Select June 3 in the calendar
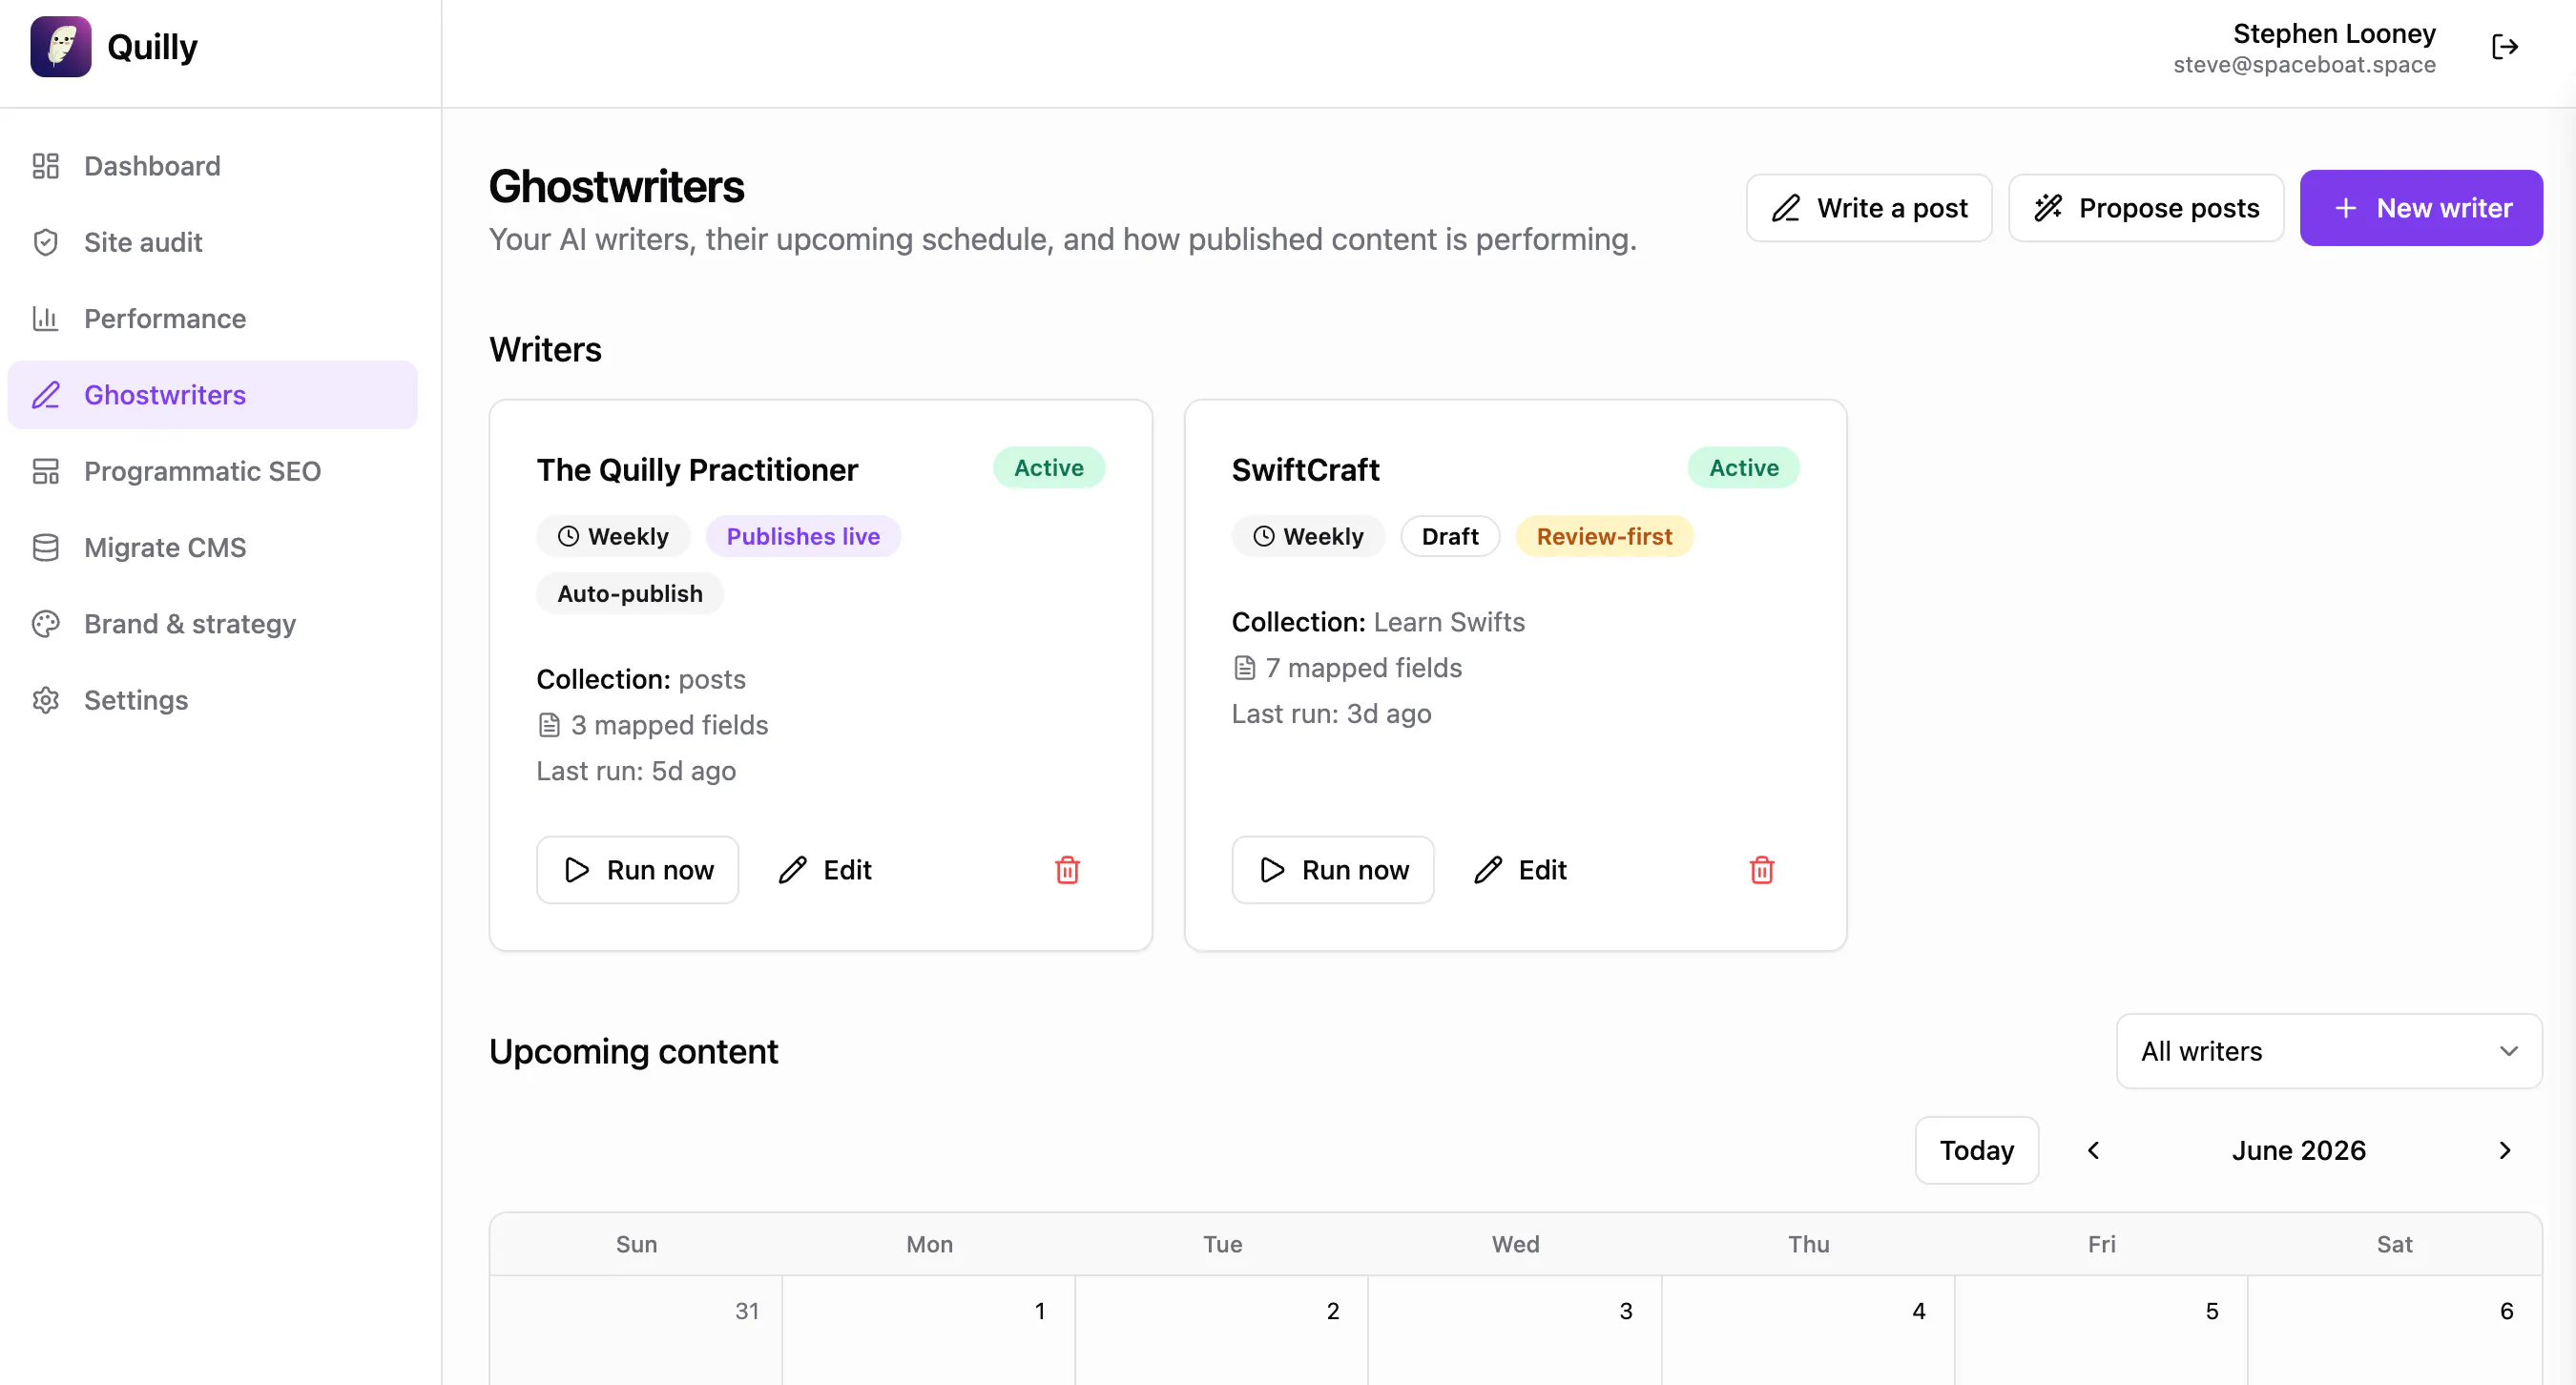This screenshot has height=1385, width=2576. [x=1515, y=1330]
